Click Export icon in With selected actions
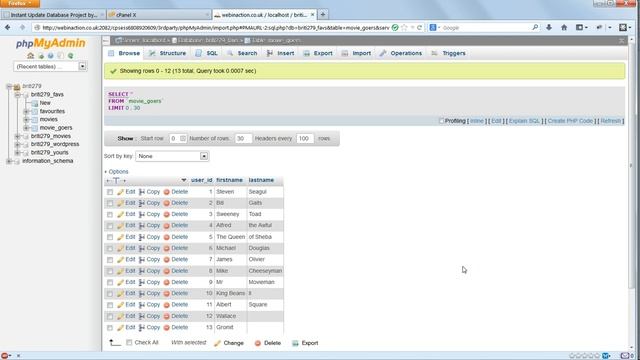The image size is (640, 360). tap(295, 343)
